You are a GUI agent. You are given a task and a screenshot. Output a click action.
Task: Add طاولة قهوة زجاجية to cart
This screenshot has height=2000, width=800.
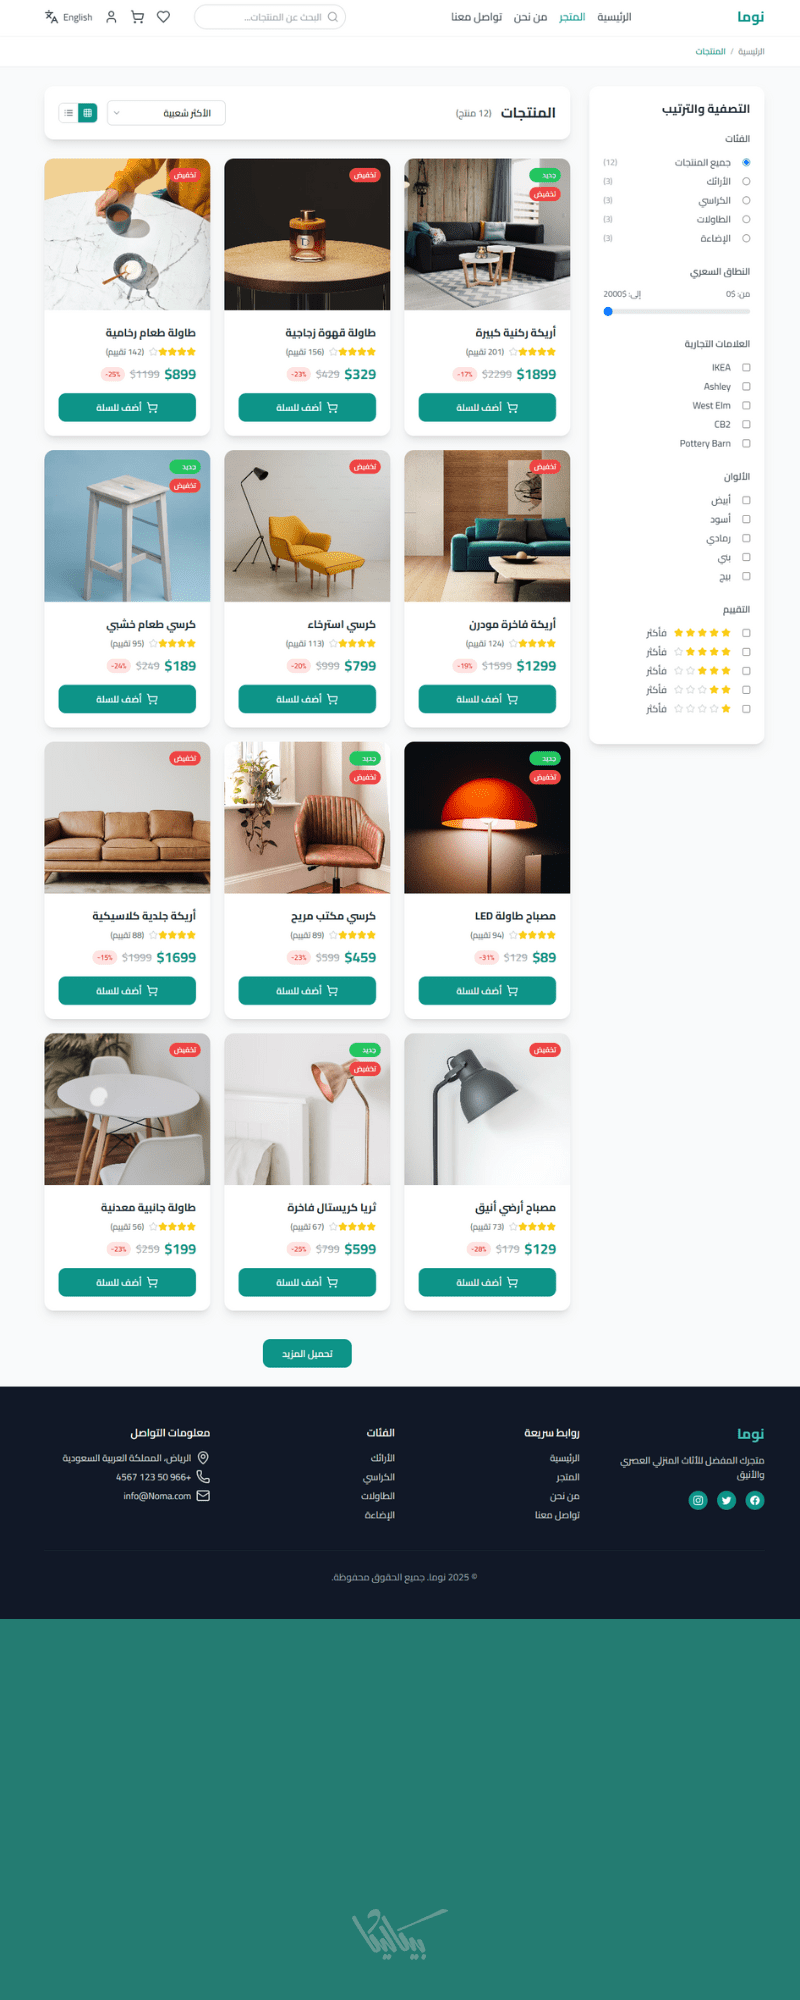[x=307, y=408]
